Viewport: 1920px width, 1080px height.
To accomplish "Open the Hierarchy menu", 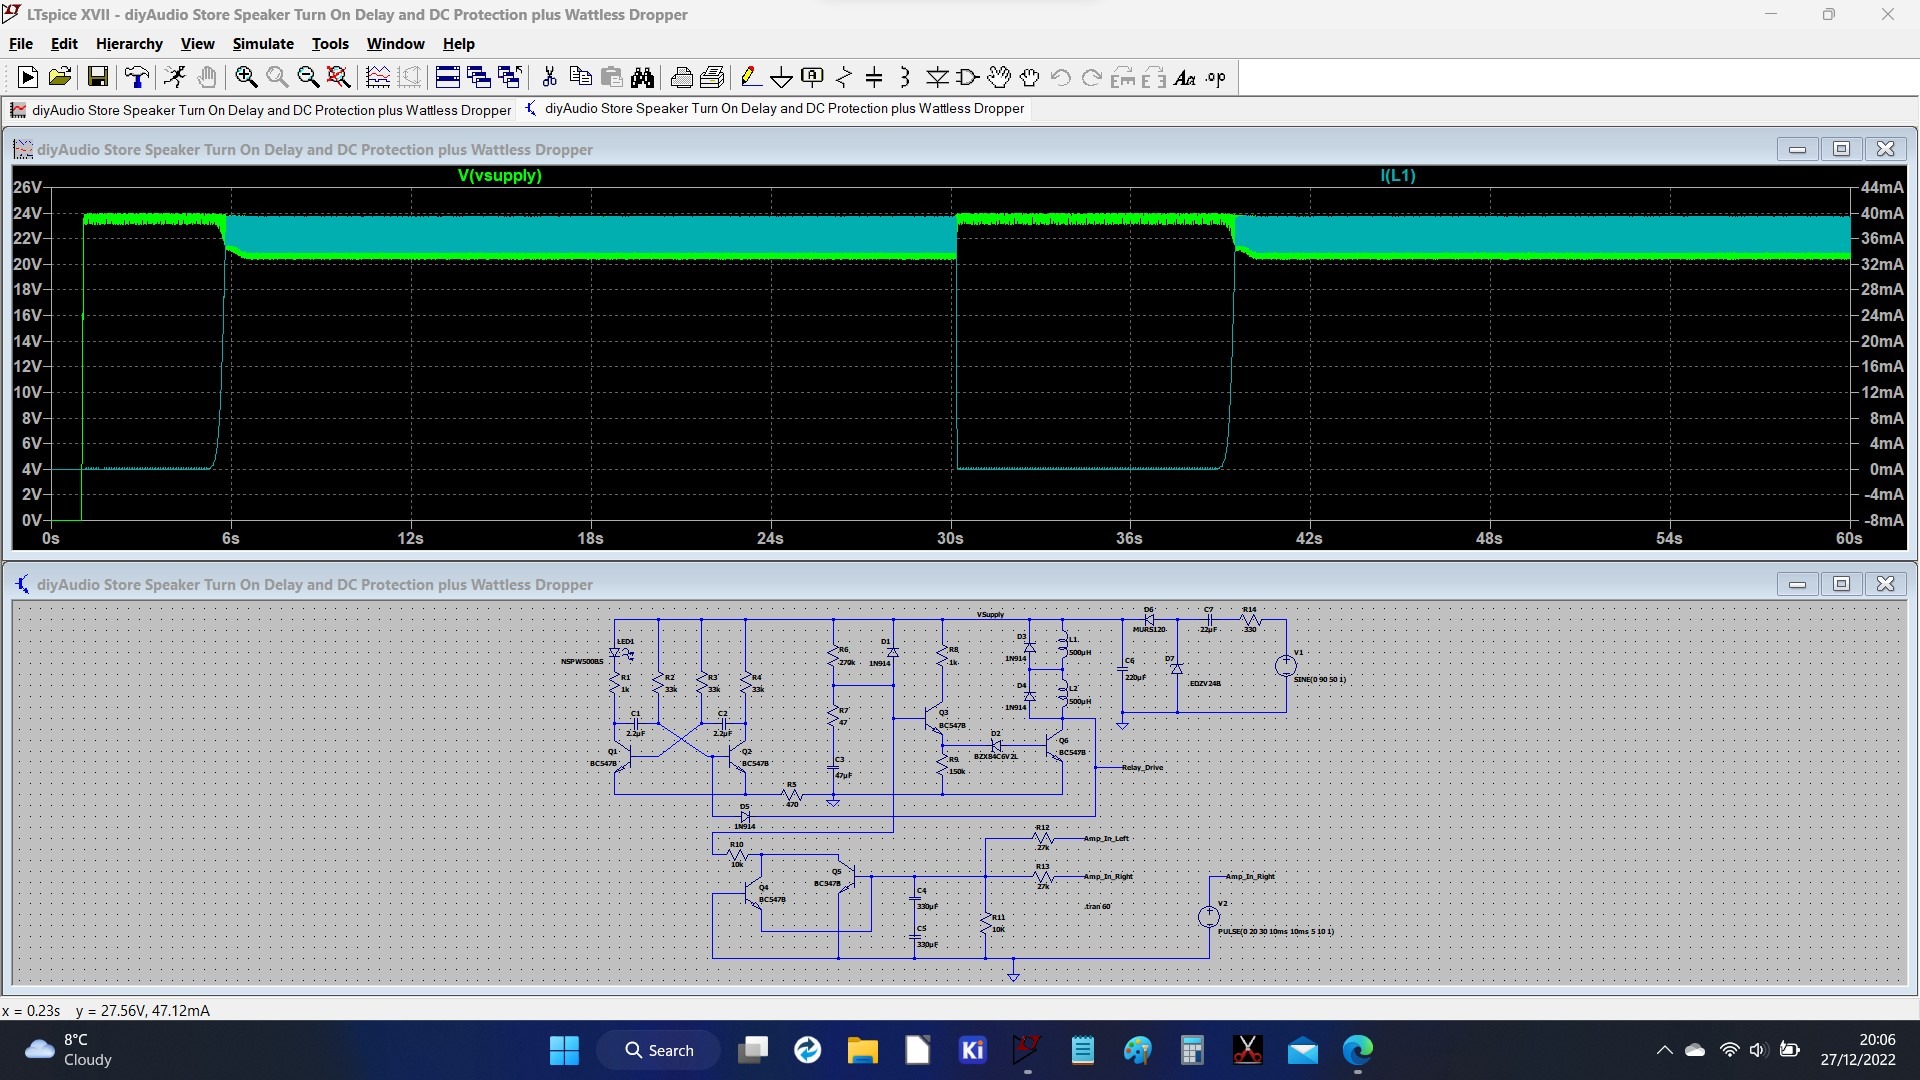I will click(129, 44).
